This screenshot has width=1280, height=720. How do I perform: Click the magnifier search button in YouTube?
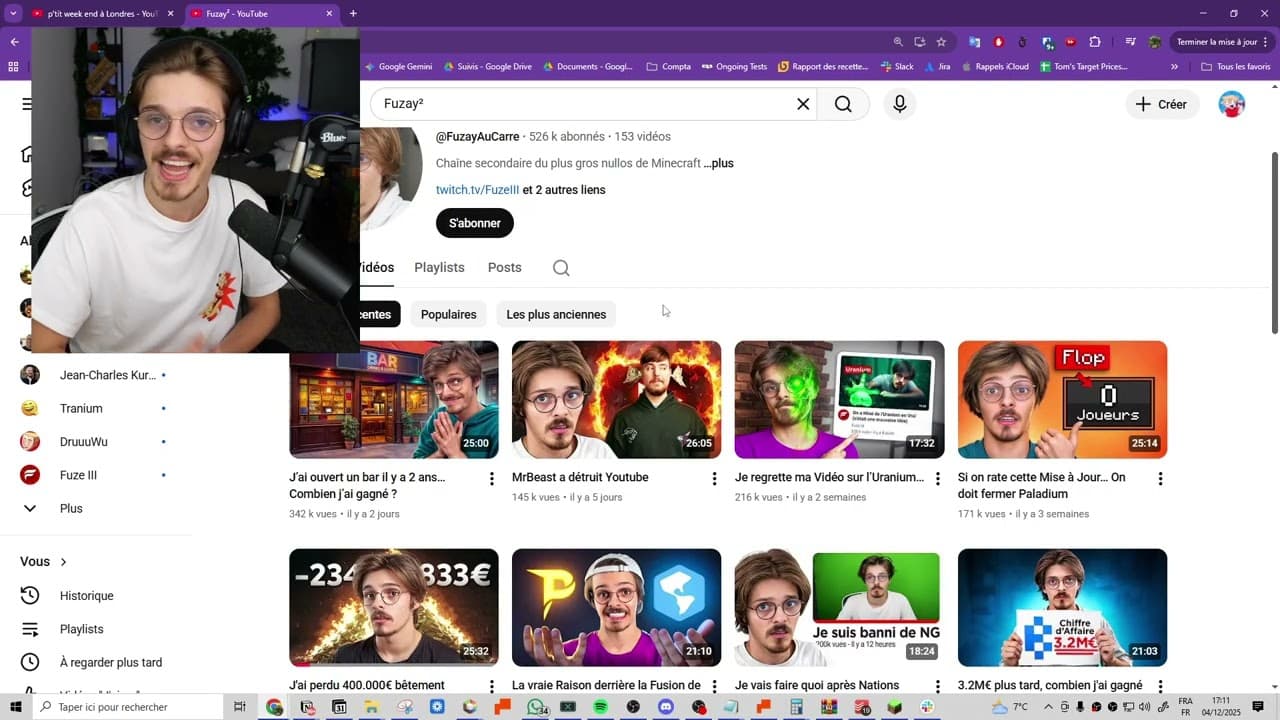(843, 104)
